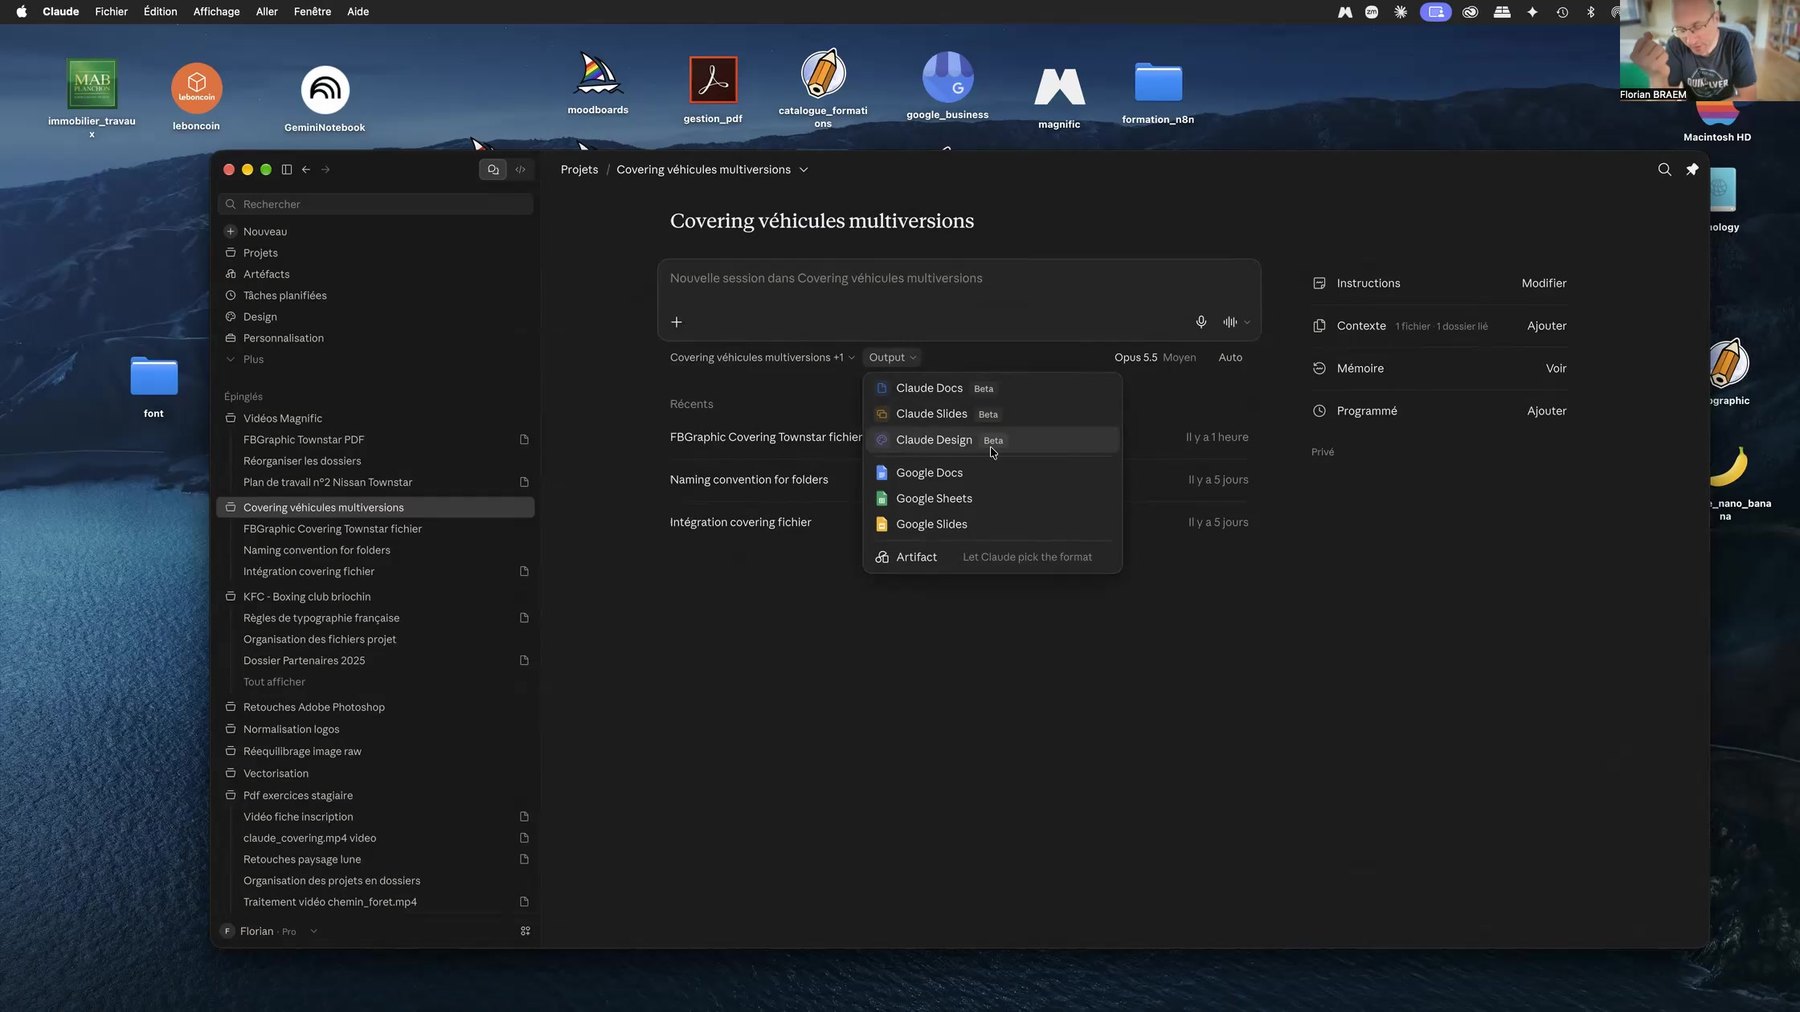The height and width of the screenshot is (1012, 1800).
Task: Go back with the left arrow
Action: (x=306, y=170)
